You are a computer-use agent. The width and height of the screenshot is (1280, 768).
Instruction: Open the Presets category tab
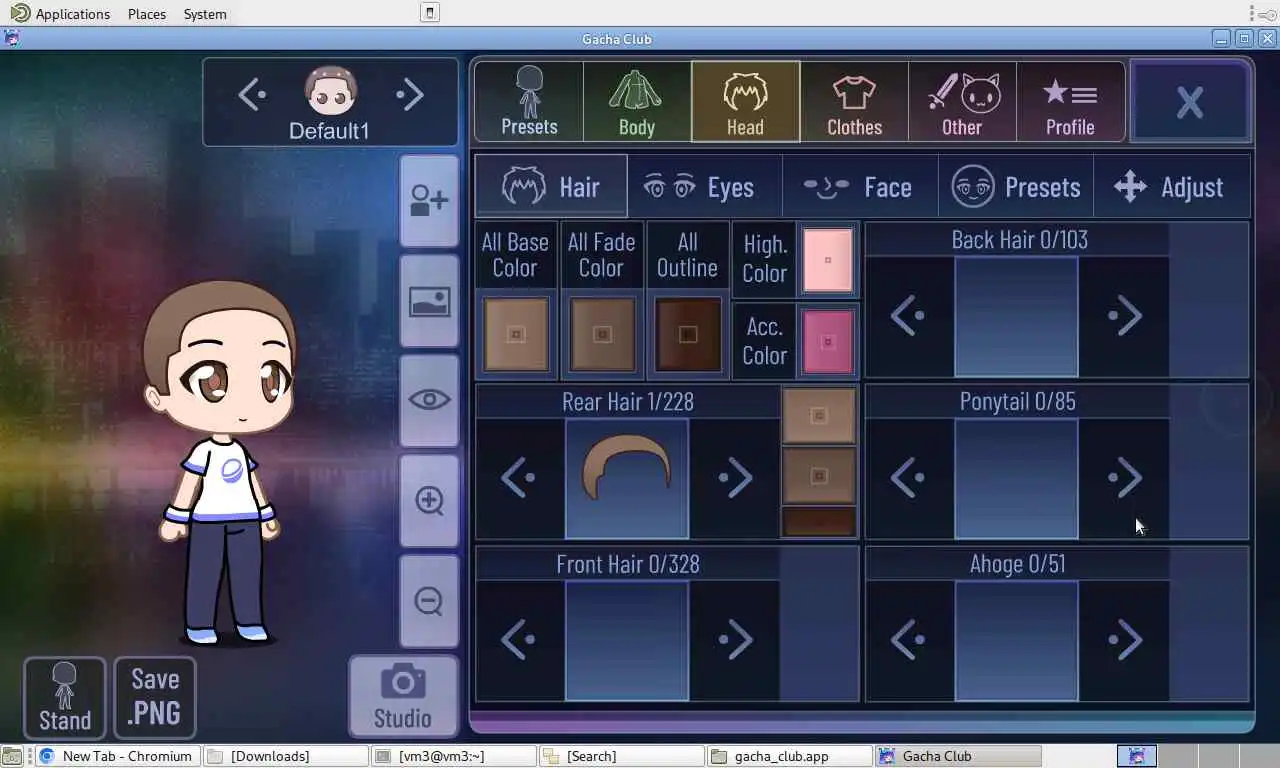529,102
